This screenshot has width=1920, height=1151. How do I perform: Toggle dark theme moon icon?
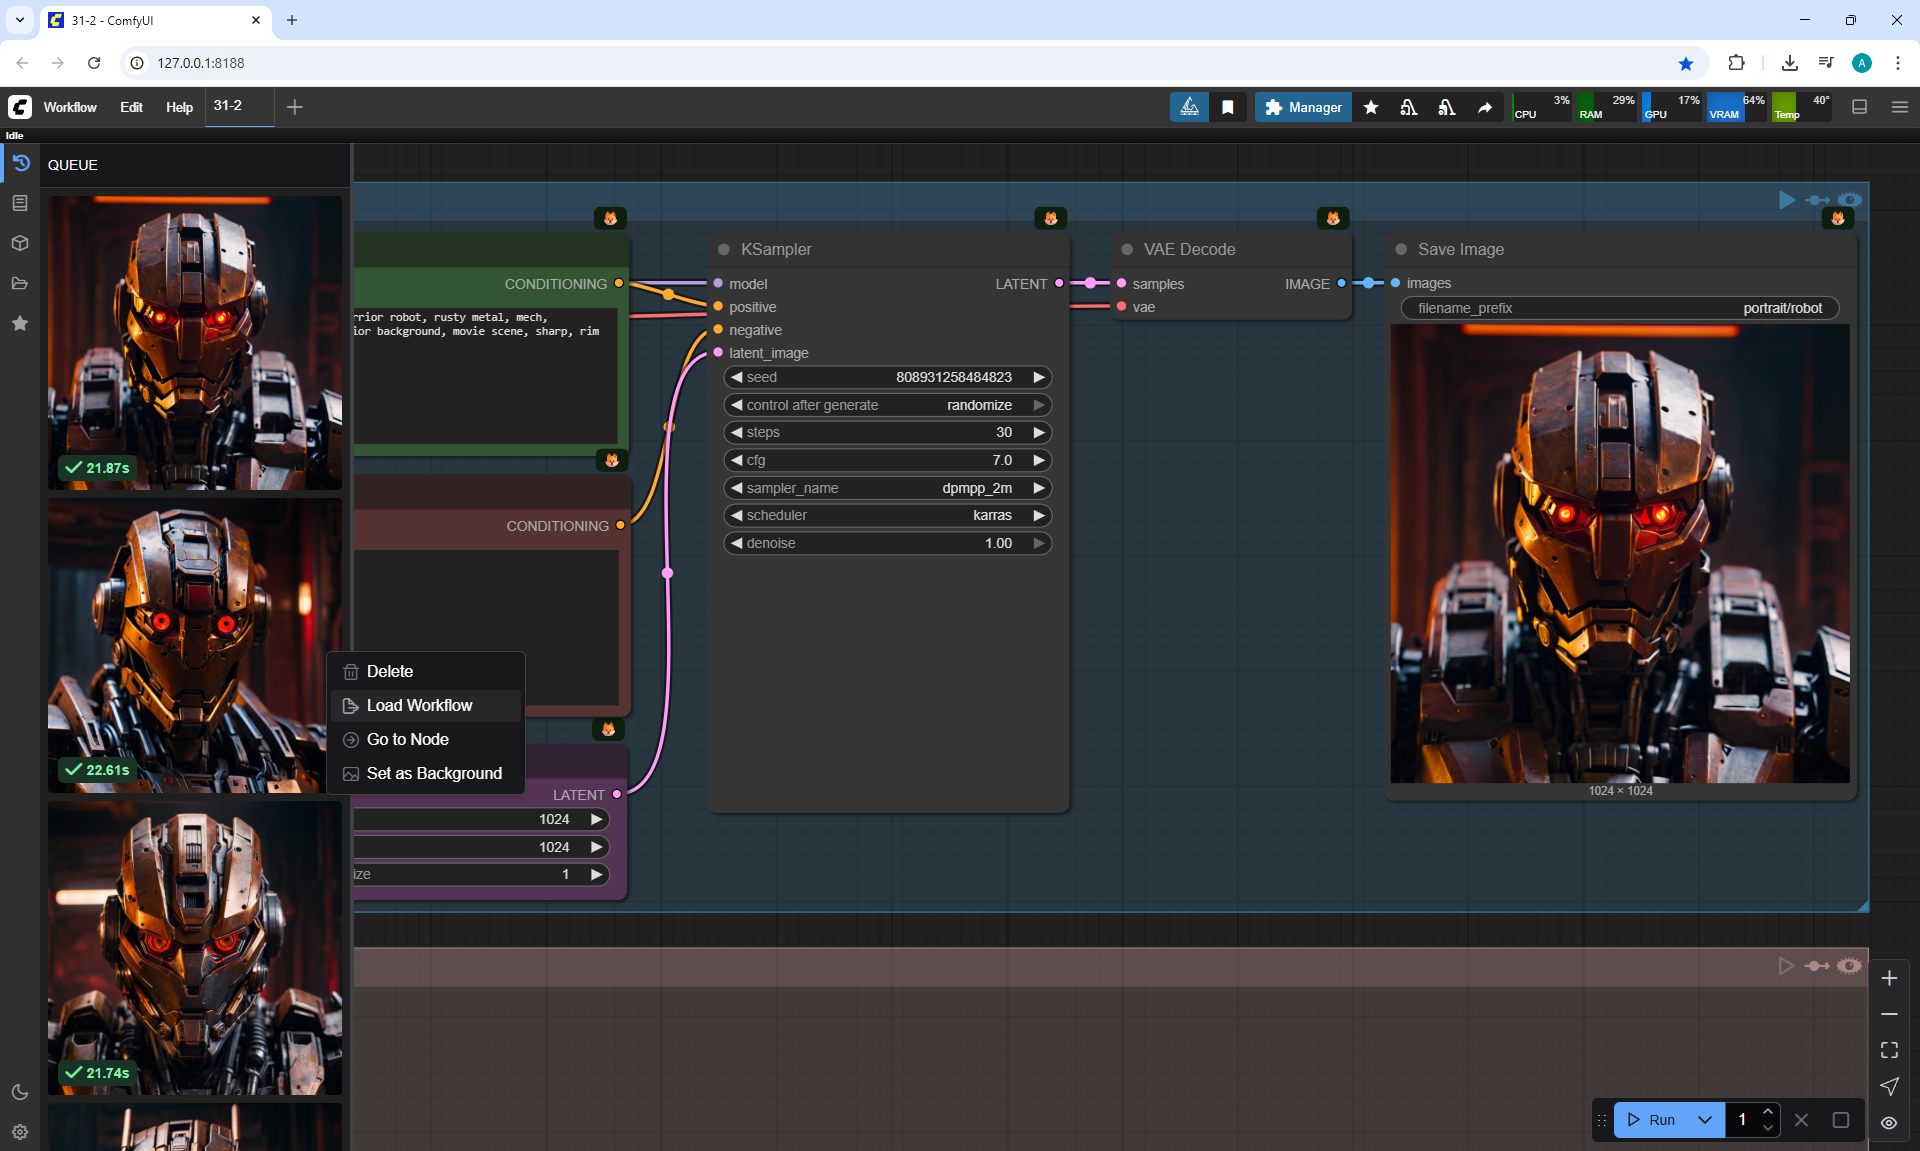tap(20, 1092)
